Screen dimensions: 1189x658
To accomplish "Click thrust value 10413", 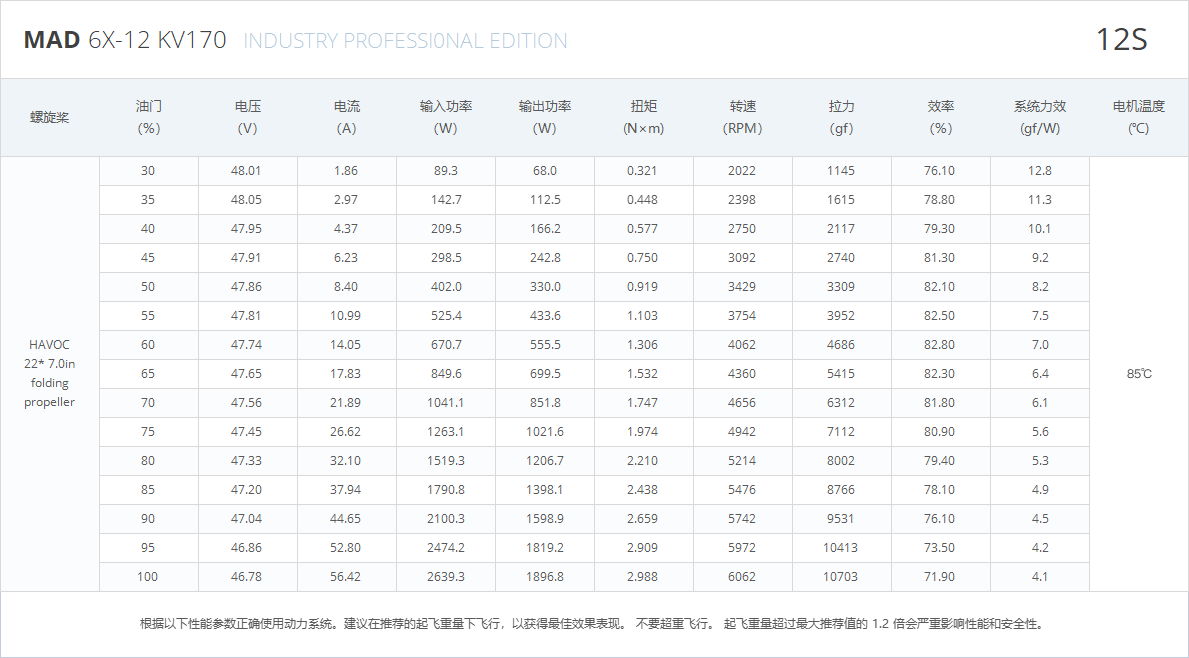I will 841,547.
